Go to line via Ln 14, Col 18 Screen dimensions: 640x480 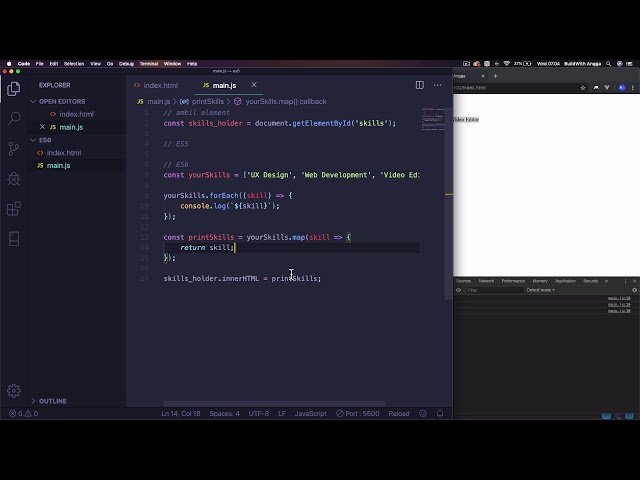pyautogui.click(x=181, y=413)
